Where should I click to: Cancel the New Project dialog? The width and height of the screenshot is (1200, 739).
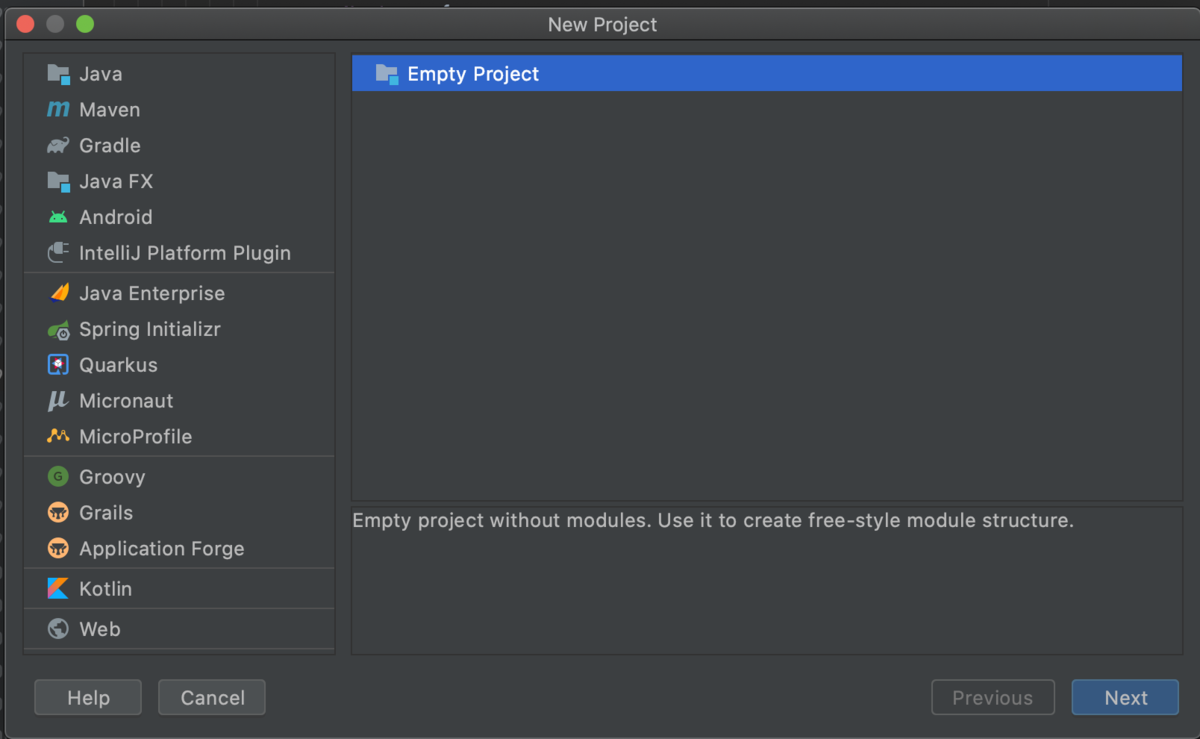pos(211,697)
